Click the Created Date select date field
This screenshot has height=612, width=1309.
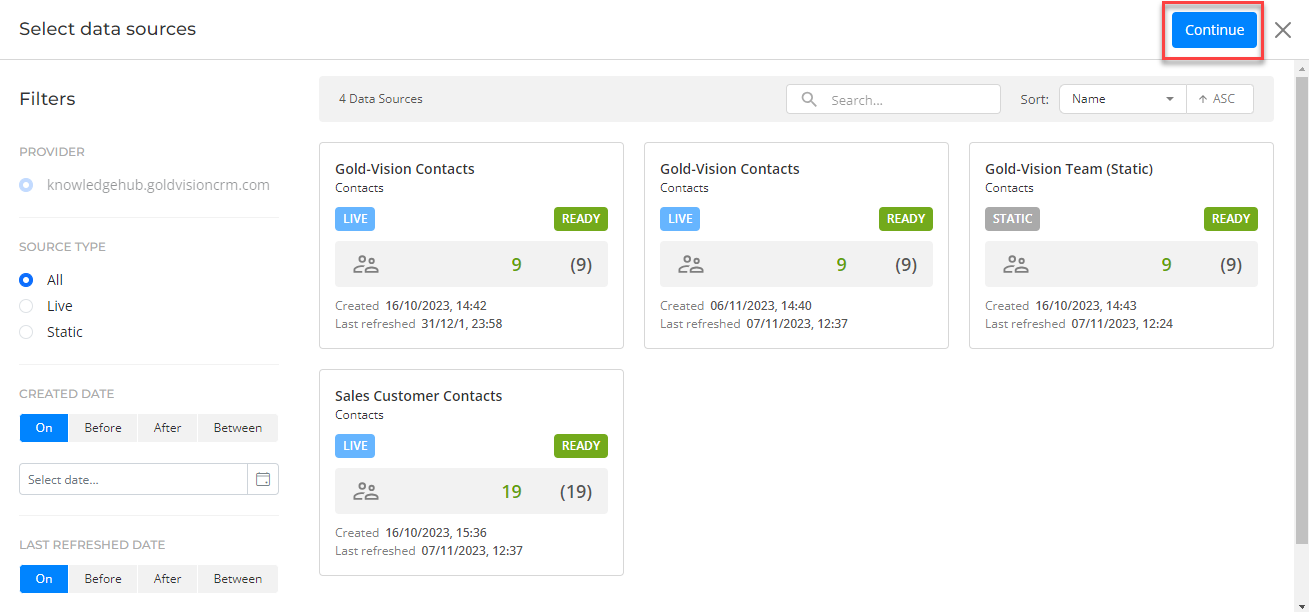133,479
